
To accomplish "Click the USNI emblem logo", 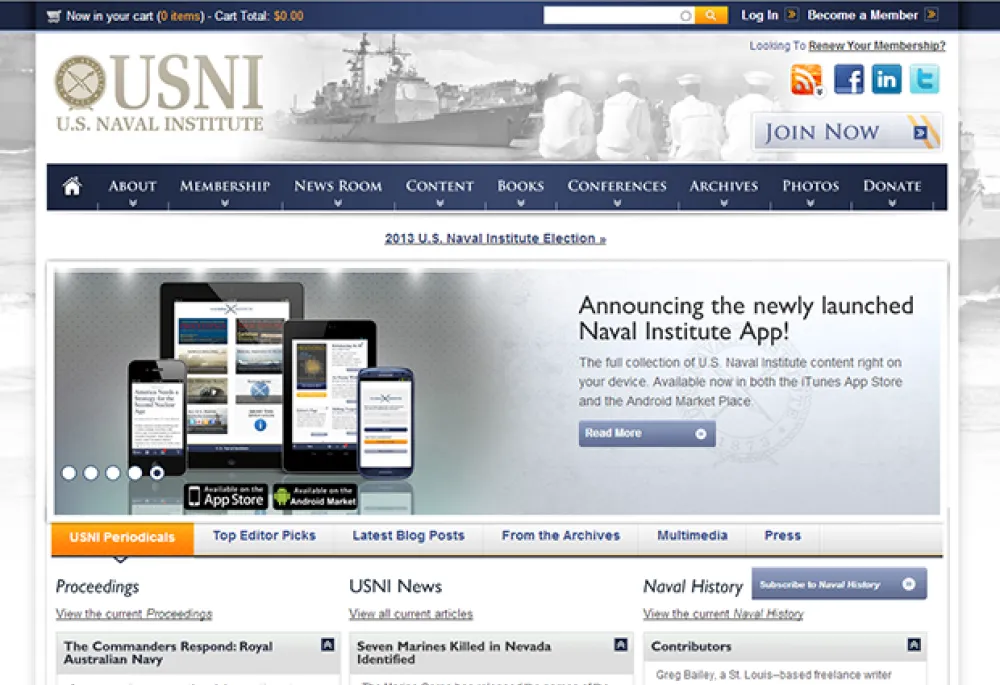I will coord(80,82).
